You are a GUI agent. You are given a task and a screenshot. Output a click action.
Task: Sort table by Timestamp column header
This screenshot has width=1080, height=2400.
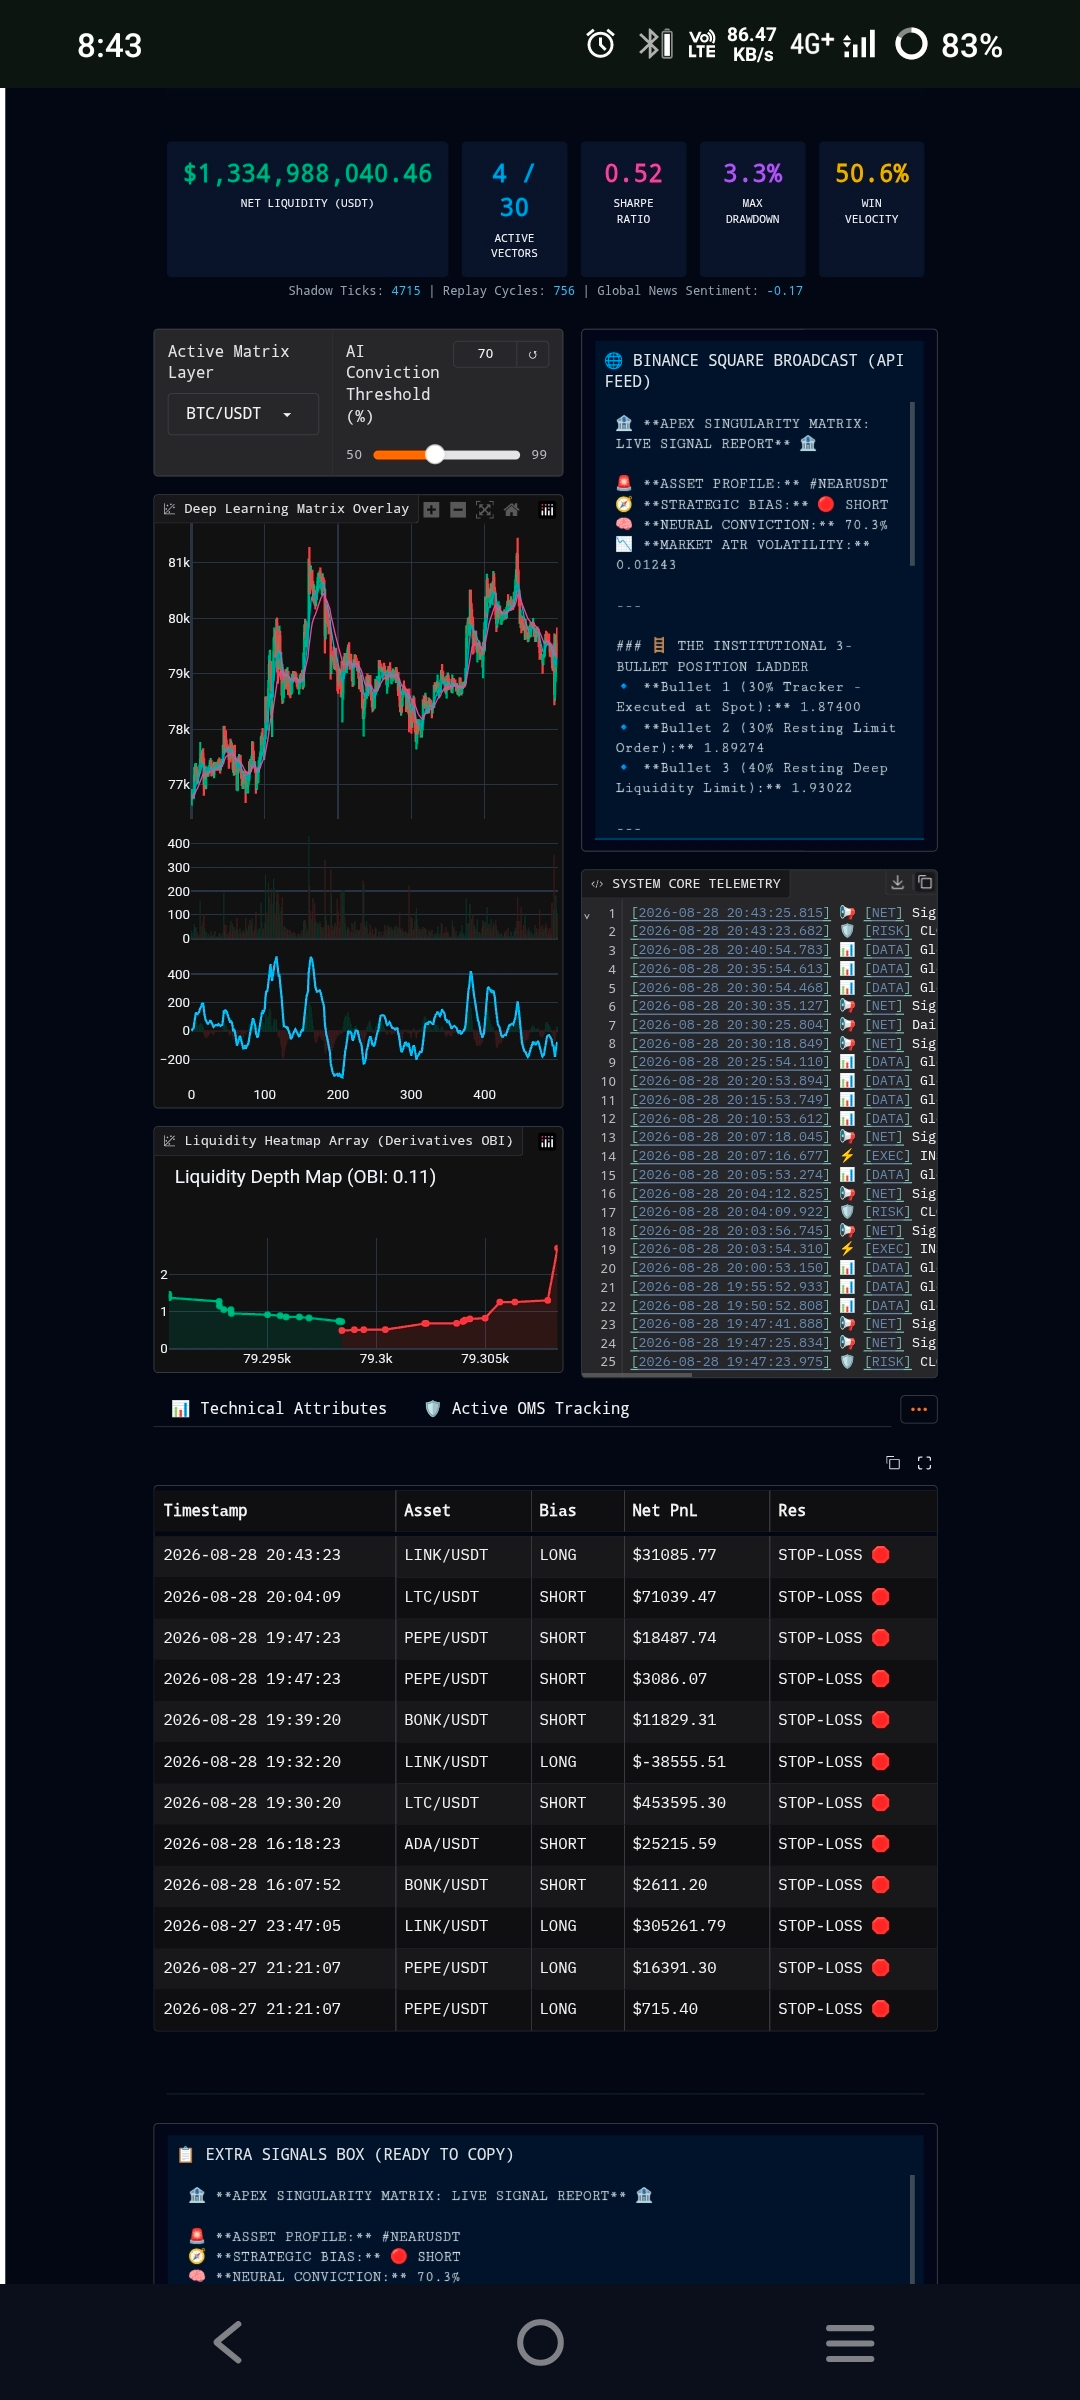275,1511
